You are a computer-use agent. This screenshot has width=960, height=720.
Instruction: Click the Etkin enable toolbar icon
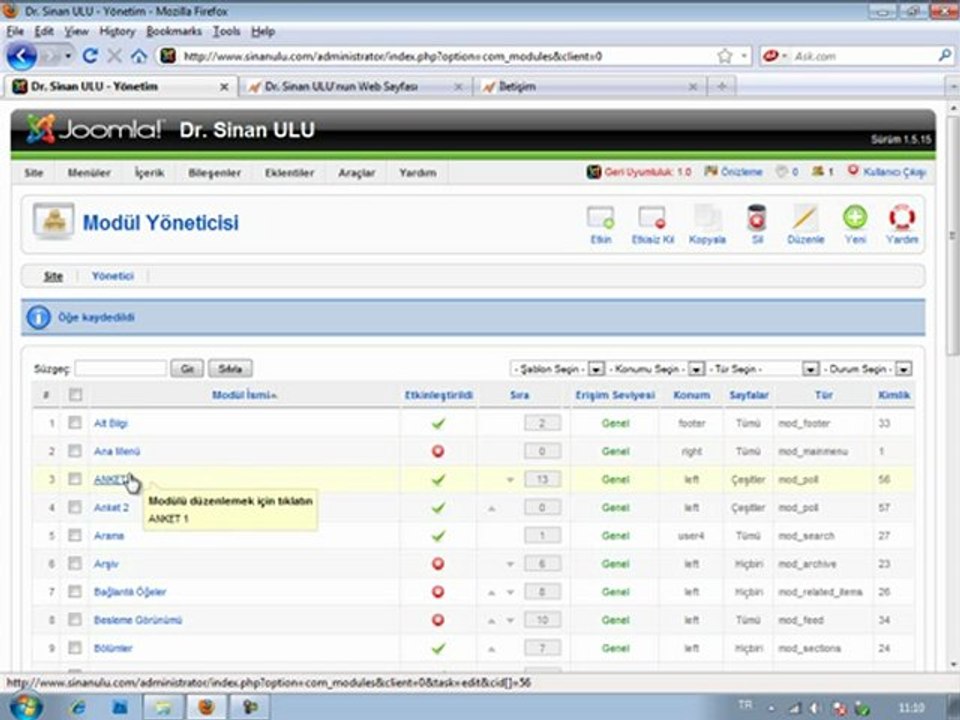pyautogui.click(x=601, y=218)
